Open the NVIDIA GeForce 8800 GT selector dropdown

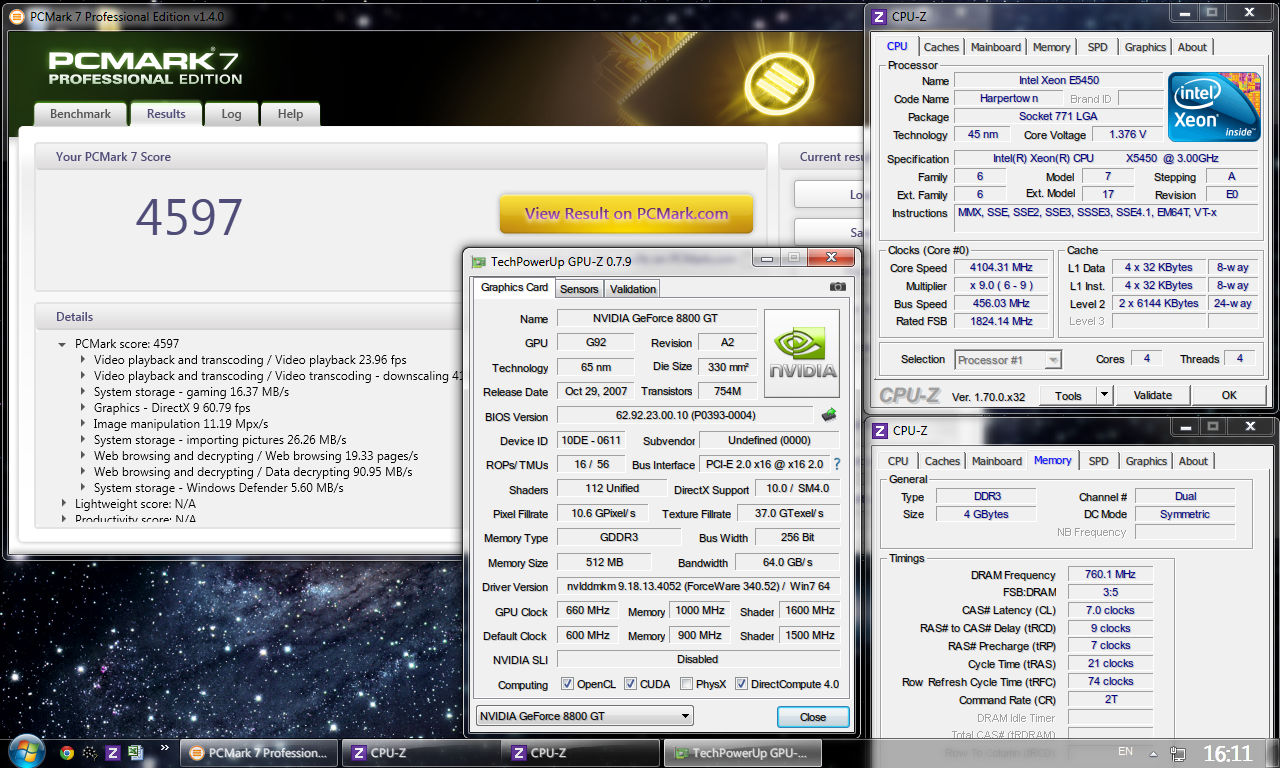click(x=583, y=716)
